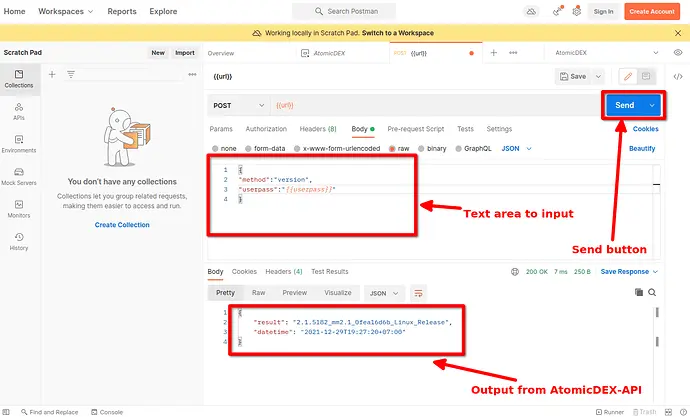690x417 pixels.
Task: Open the POST method dropdown
Action: (239, 105)
